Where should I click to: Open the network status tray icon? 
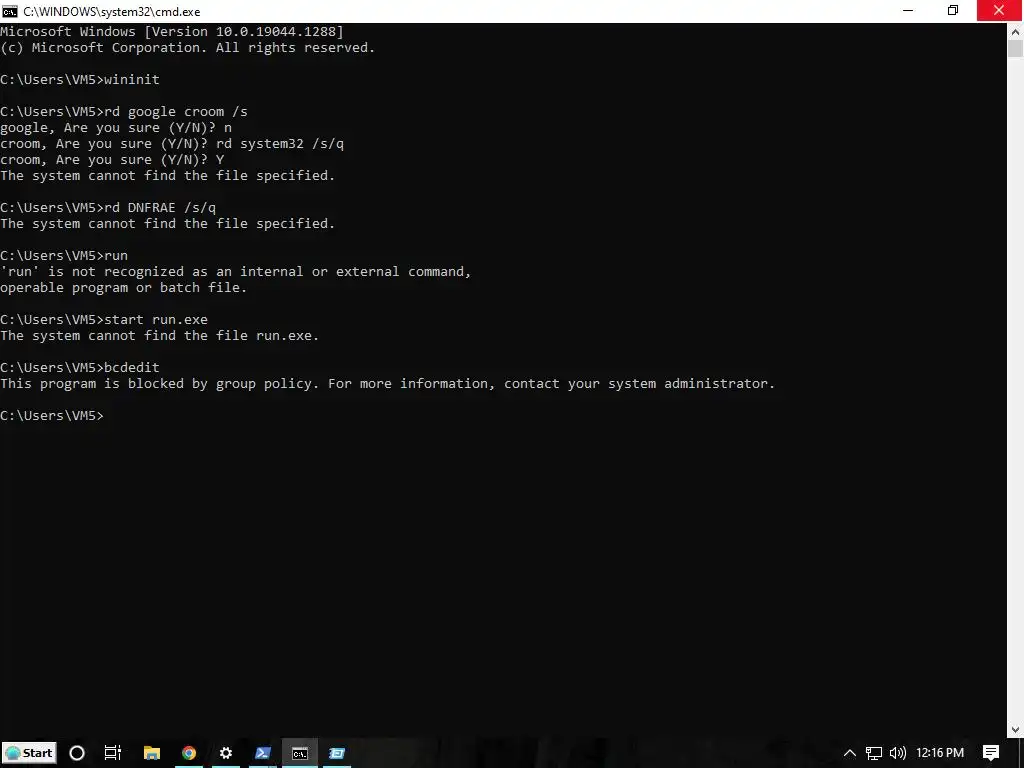[874, 753]
